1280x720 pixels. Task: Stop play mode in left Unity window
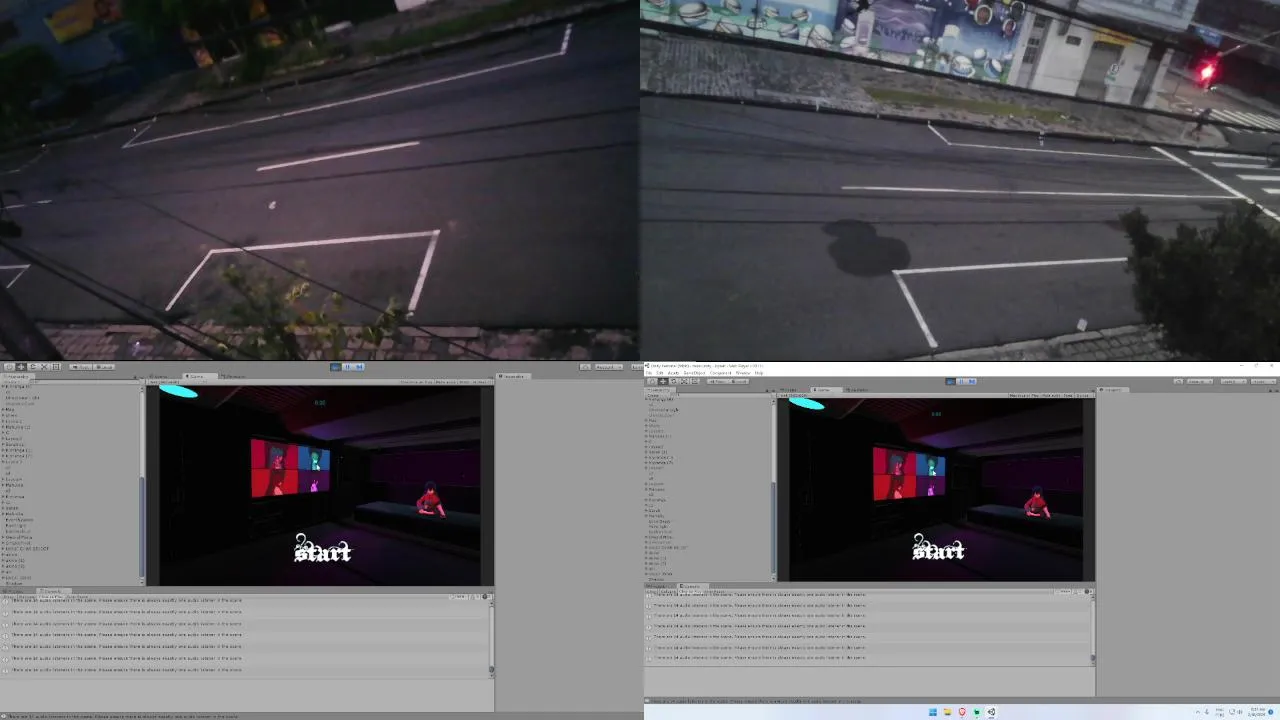point(335,367)
